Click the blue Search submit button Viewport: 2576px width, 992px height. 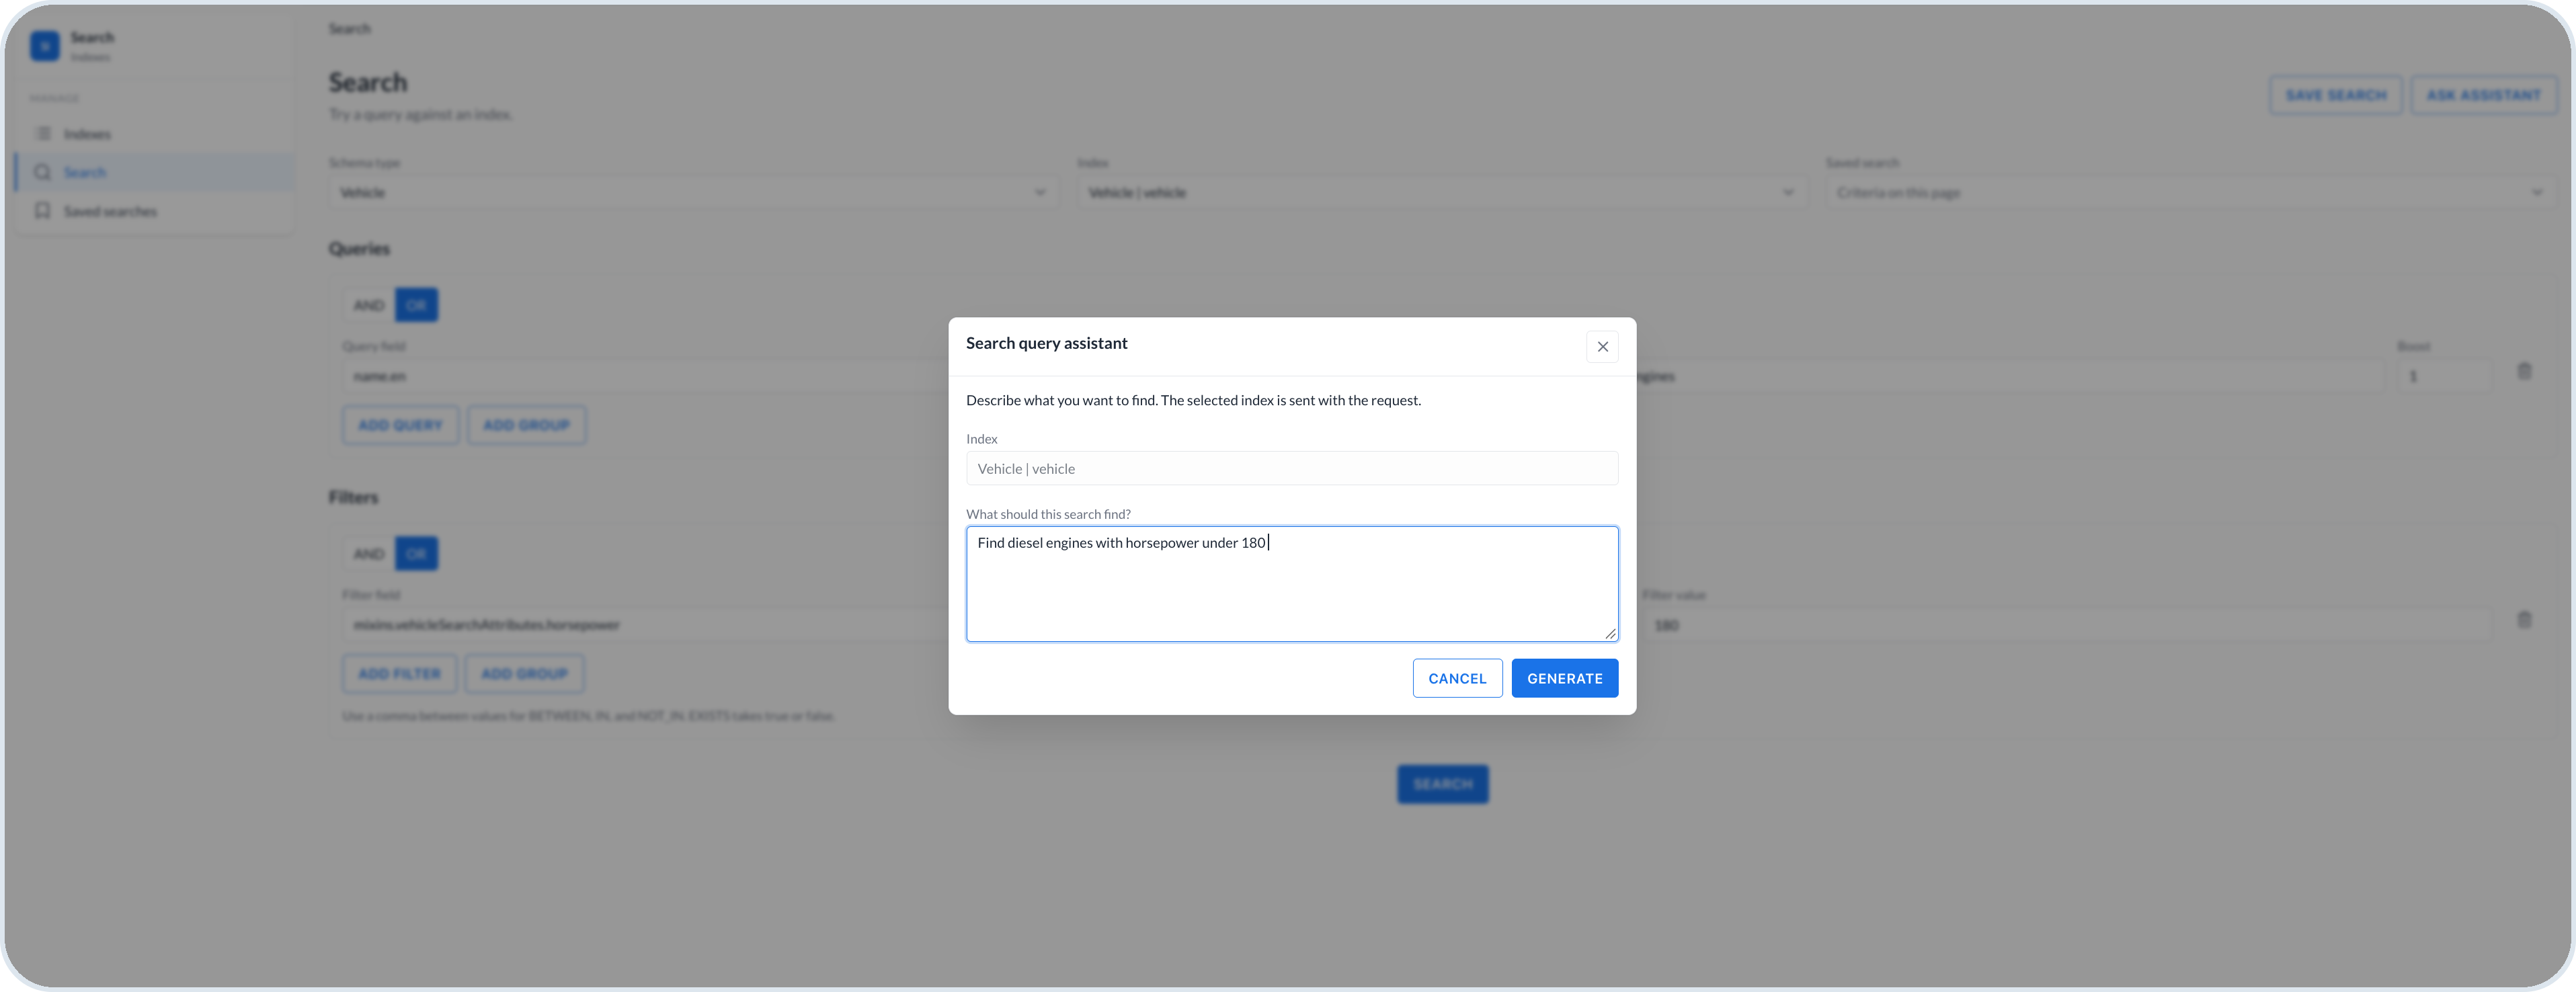pyautogui.click(x=1442, y=784)
